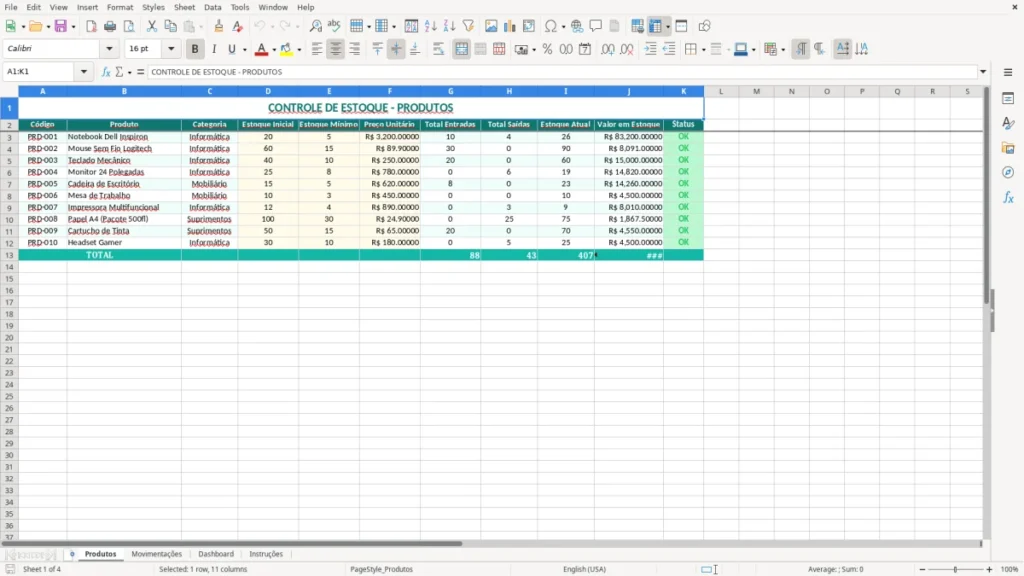
Task: Toggle Align Left
Action: 317,49
